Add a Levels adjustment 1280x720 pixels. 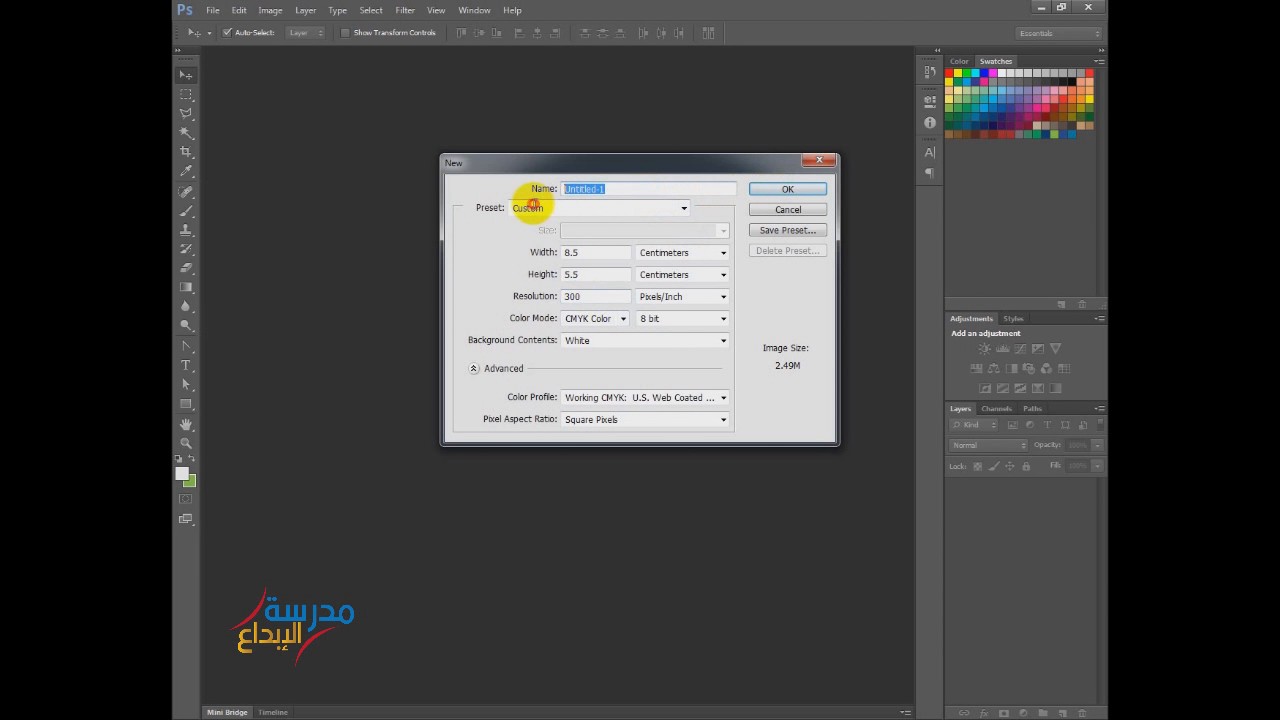(x=1003, y=349)
